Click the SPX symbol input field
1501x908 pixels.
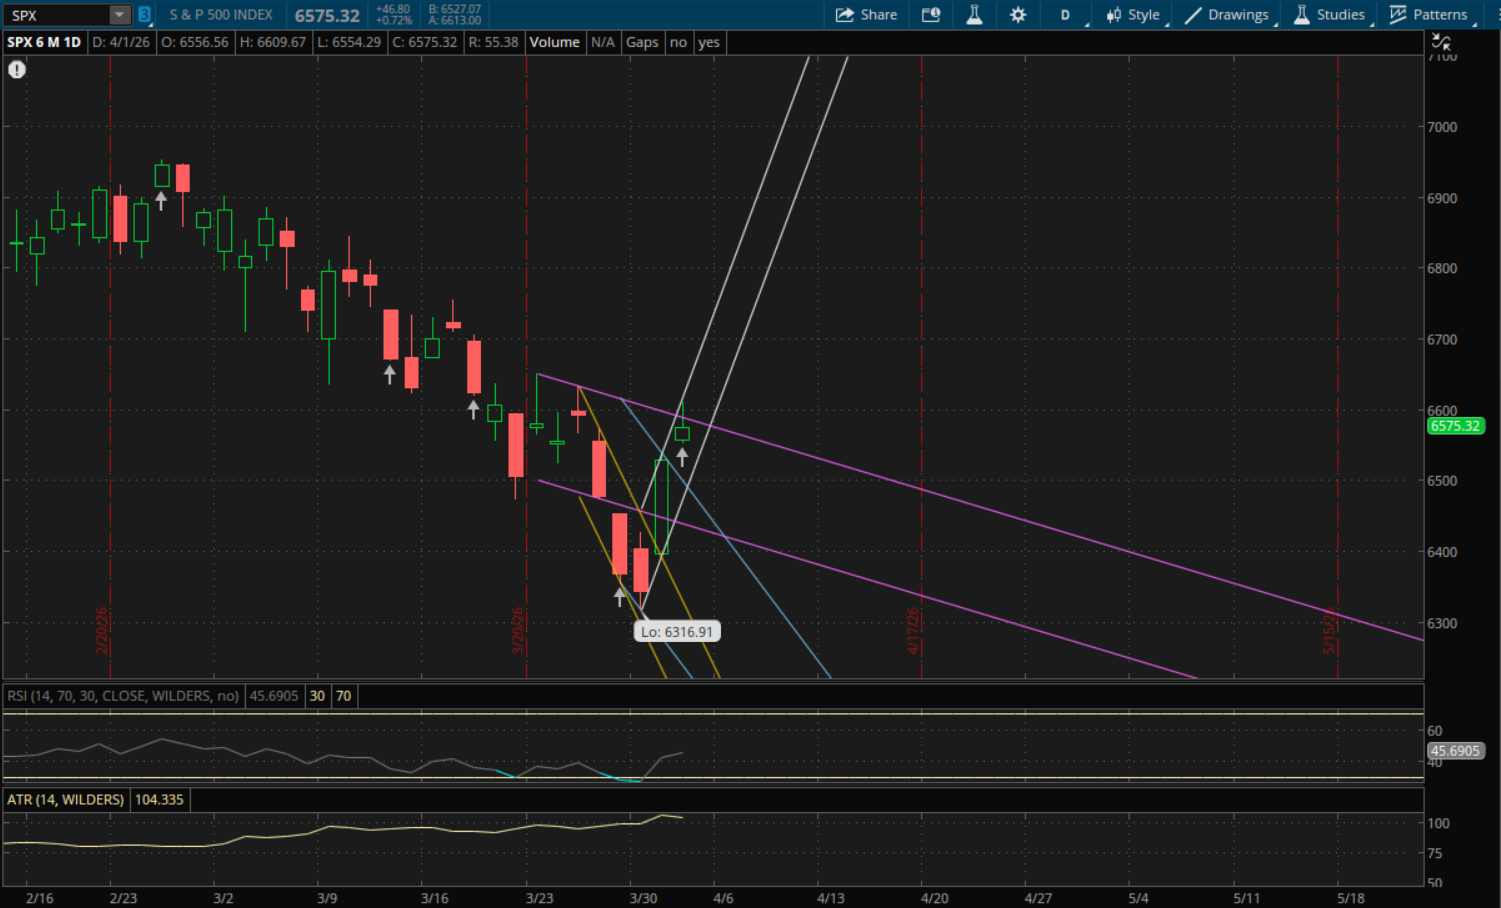[x=55, y=15]
